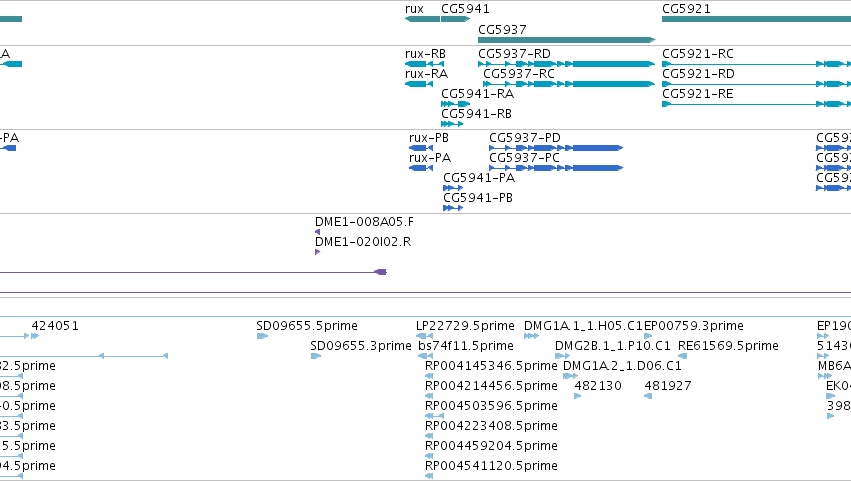Image resolution: width=851 pixels, height=481 pixels.
Task: Click the DMG1A.1_1.H05.C1 label
Action: (x=583, y=326)
